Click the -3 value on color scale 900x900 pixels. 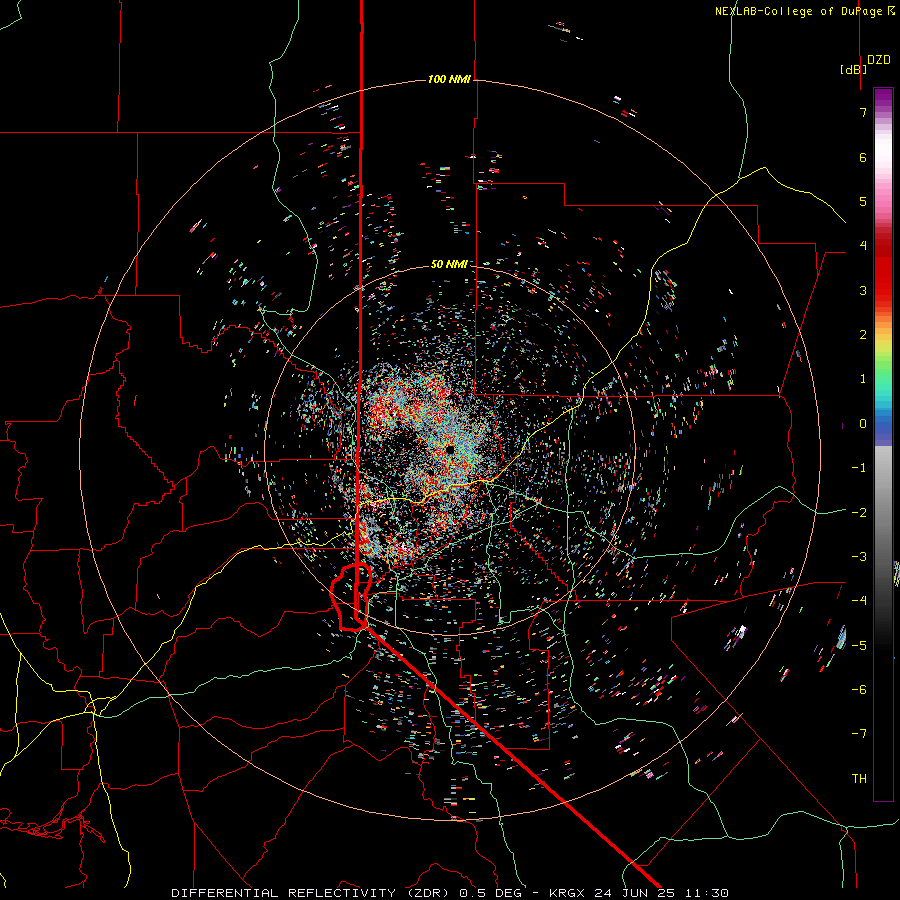pyautogui.click(x=859, y=556)
